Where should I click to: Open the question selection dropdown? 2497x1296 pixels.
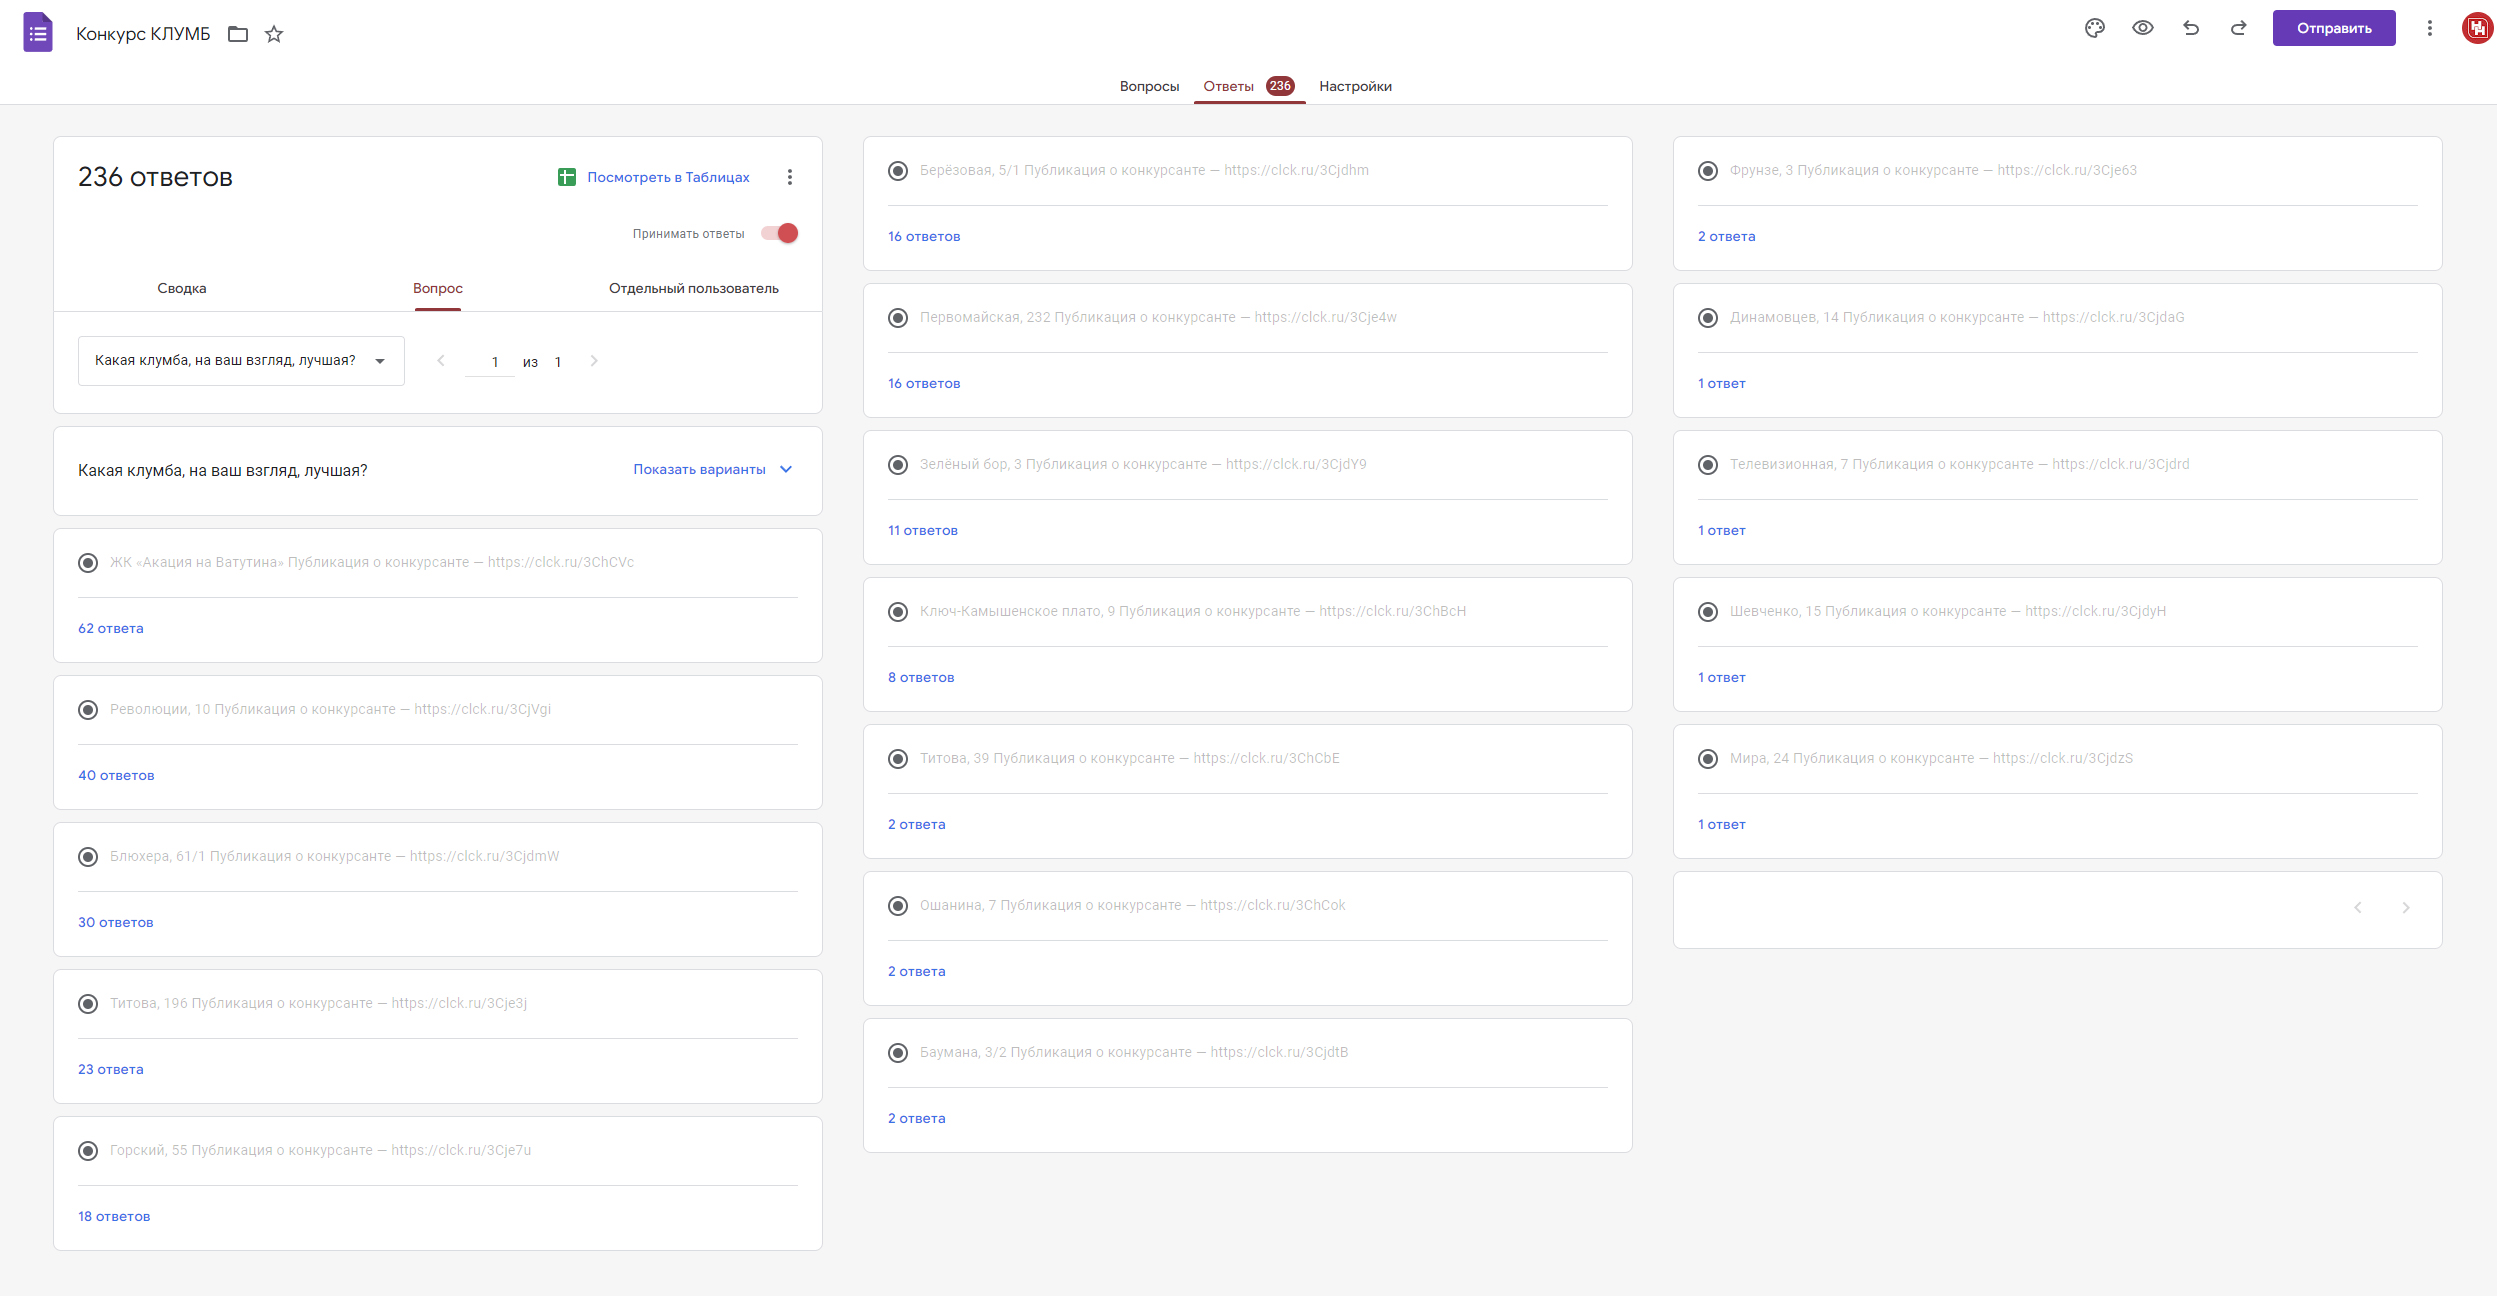(x=241, y=361)
